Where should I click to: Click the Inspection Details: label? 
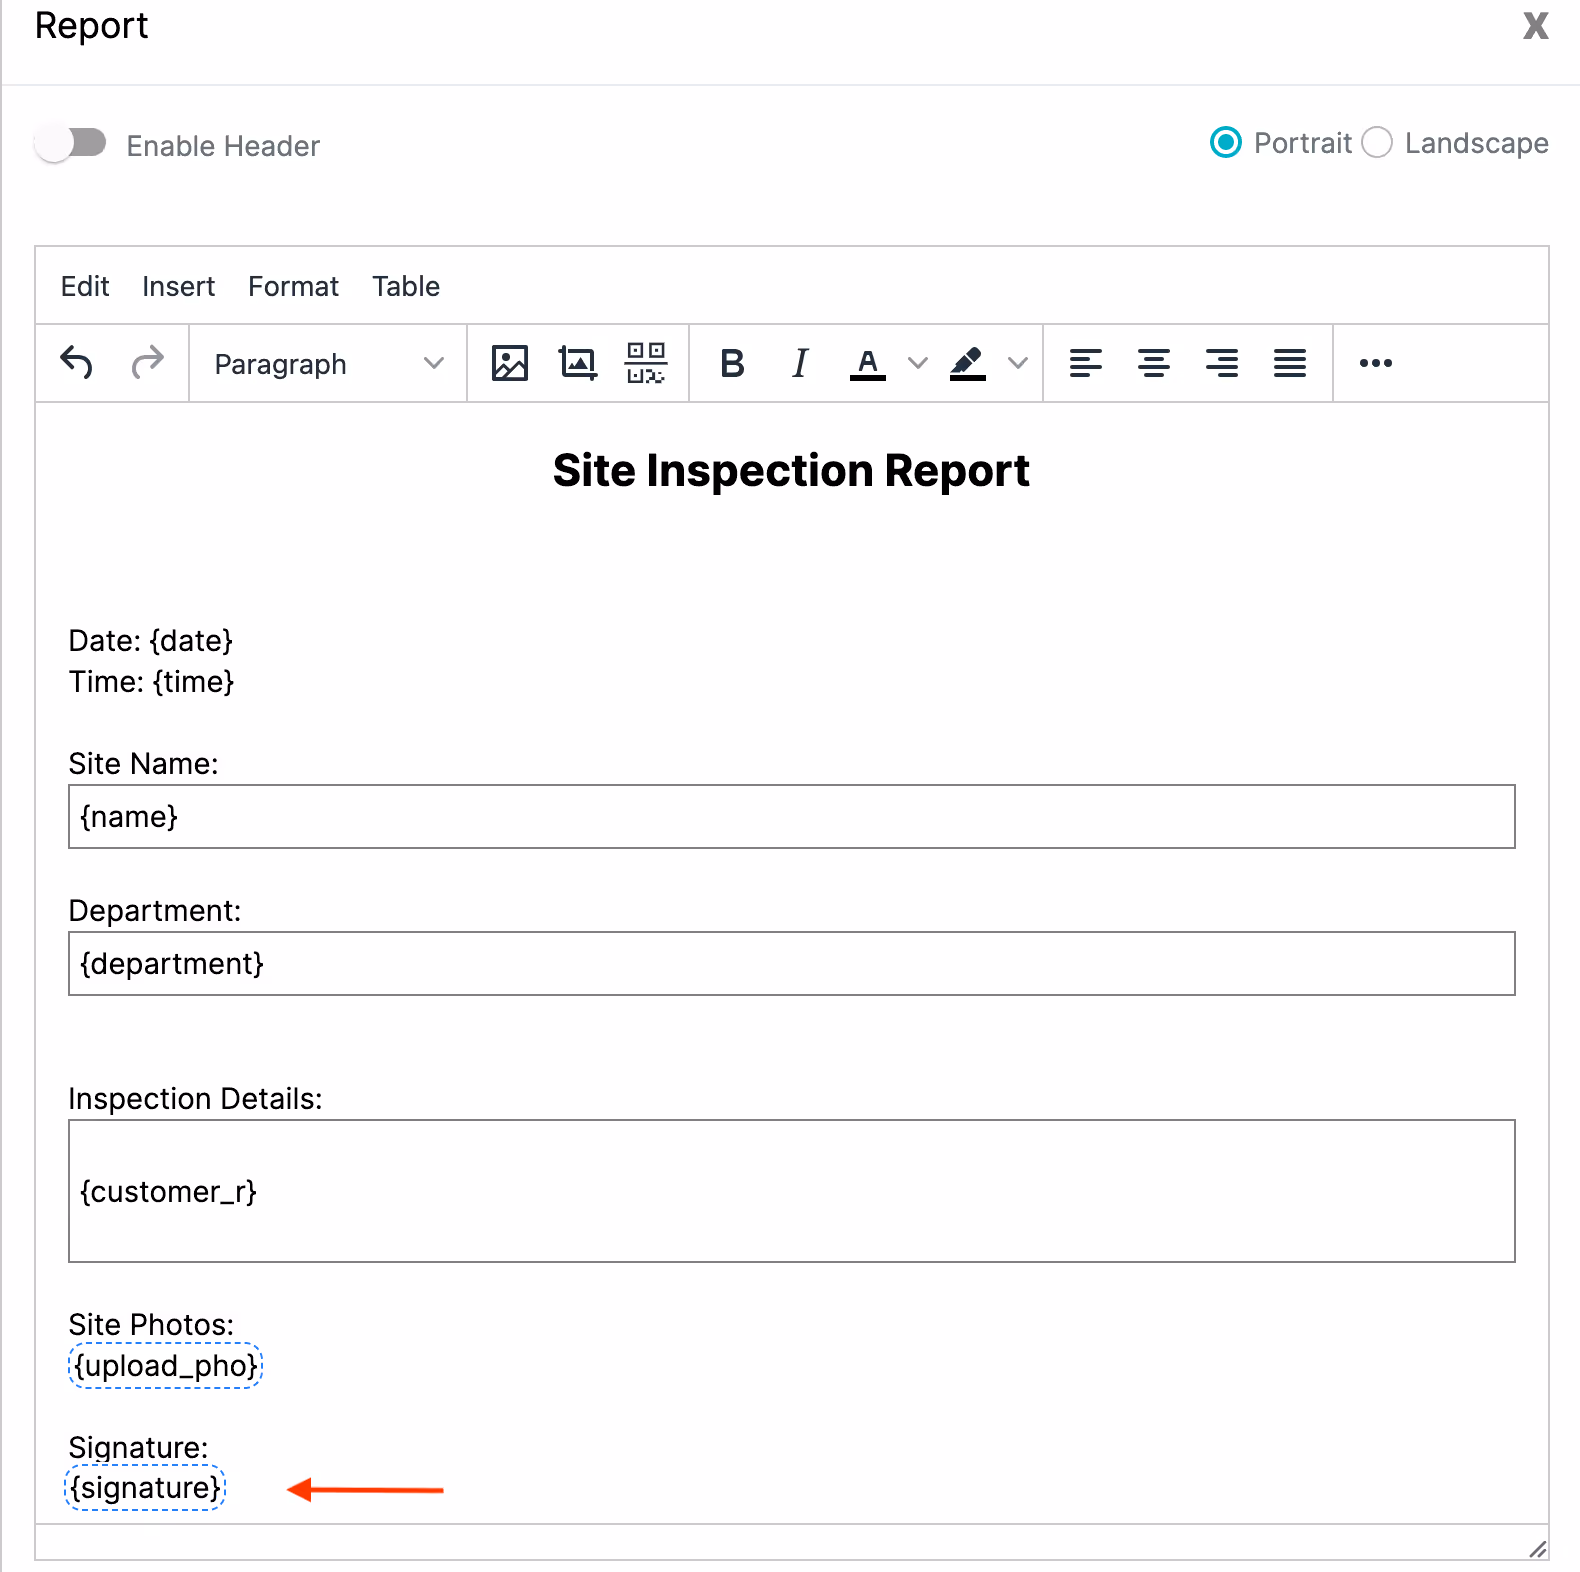[195, 1099]
